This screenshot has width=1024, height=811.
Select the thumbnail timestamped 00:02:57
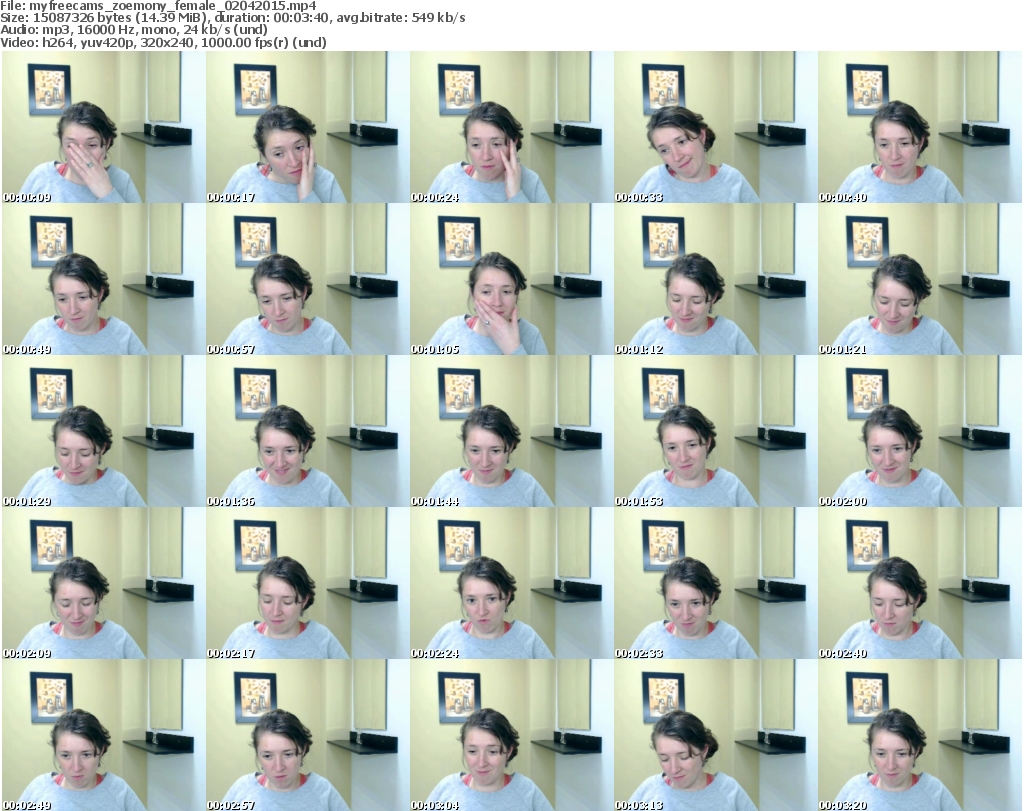[308, 735]
